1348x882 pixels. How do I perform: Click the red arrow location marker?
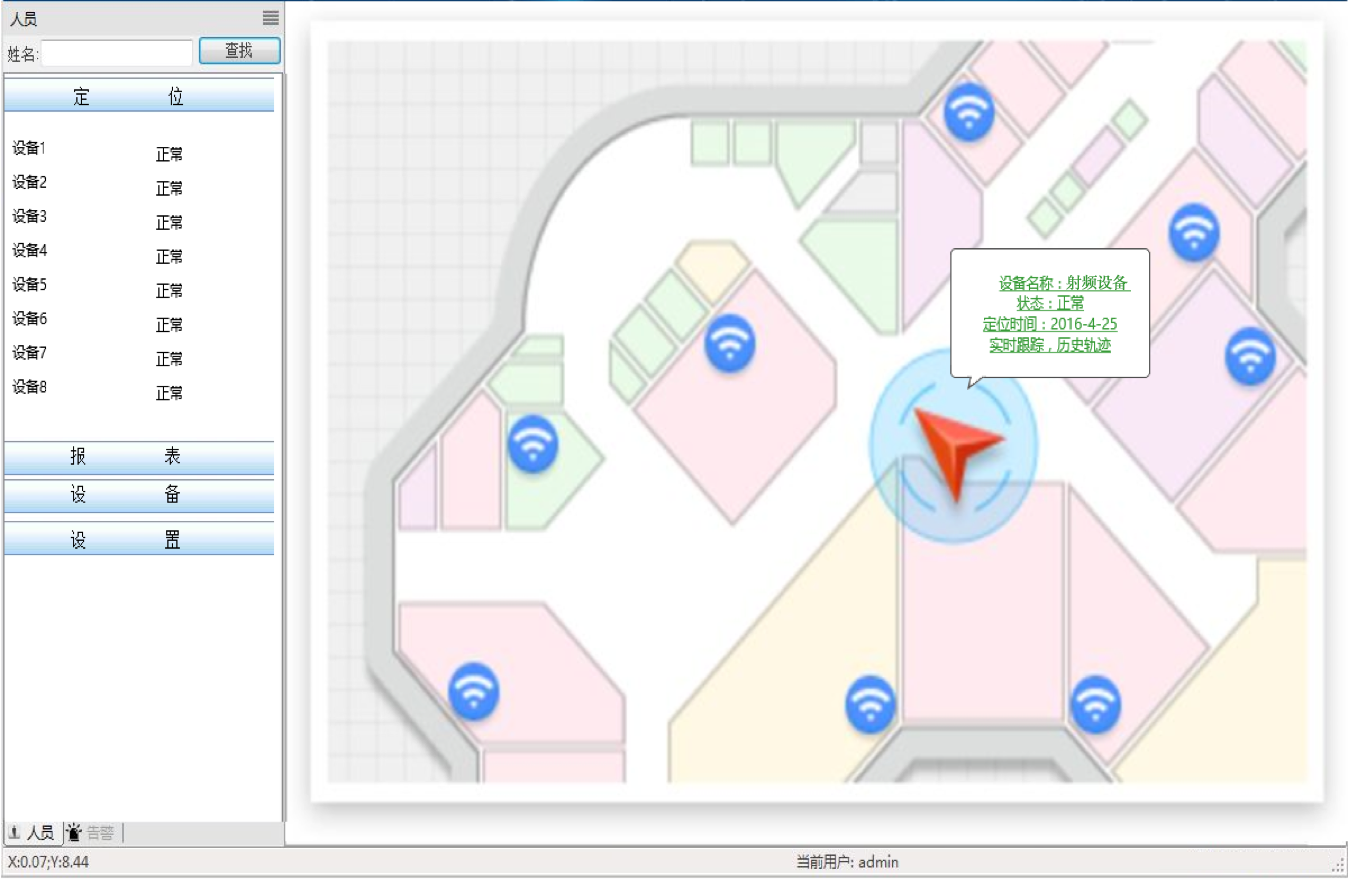[x=956, y=450]
